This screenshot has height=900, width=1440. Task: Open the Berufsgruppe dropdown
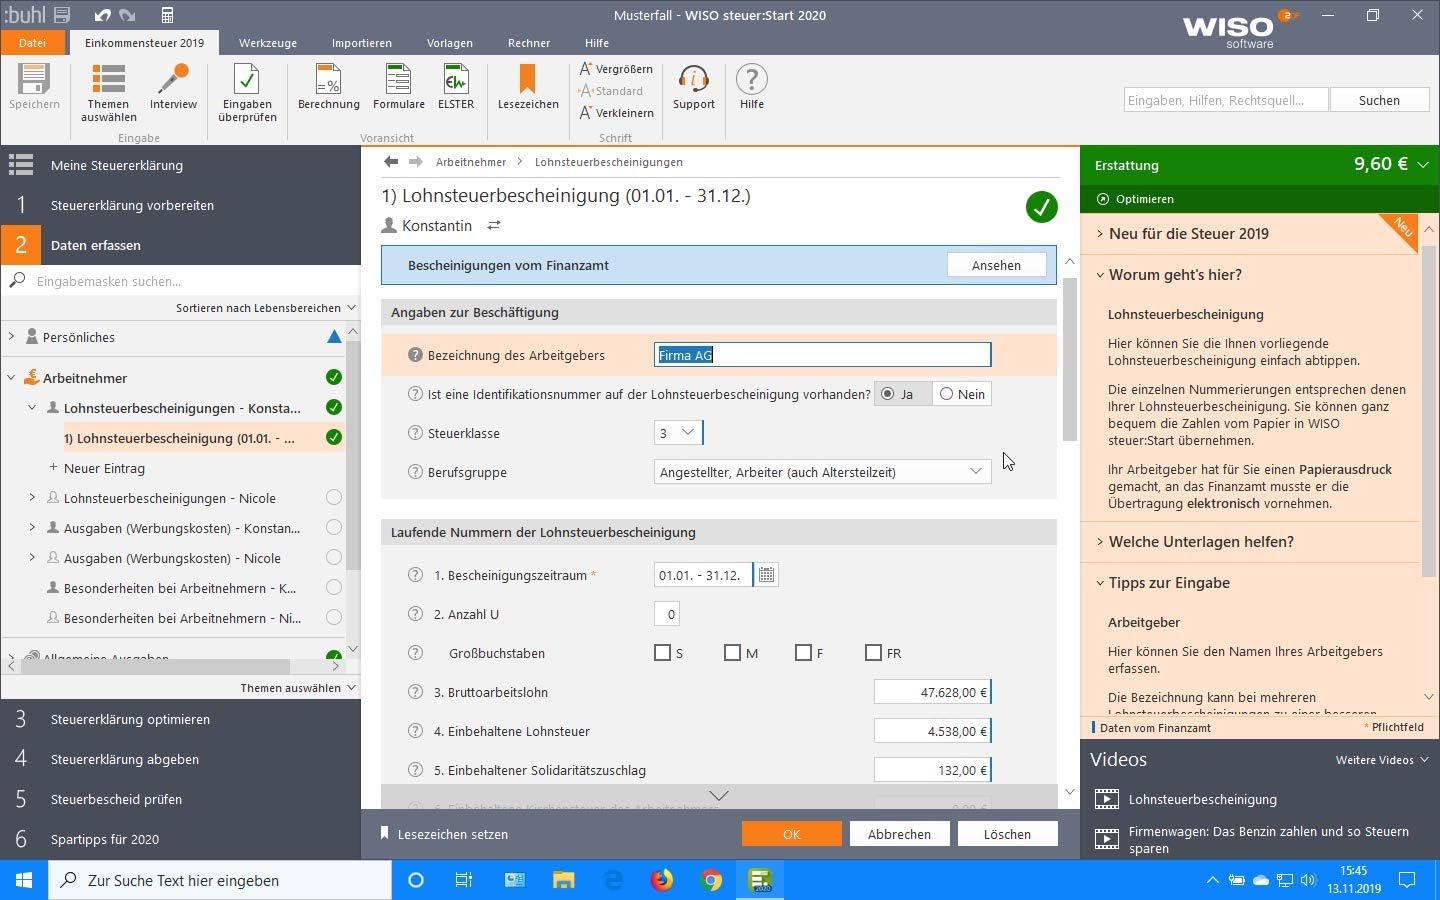pos(822,472)
